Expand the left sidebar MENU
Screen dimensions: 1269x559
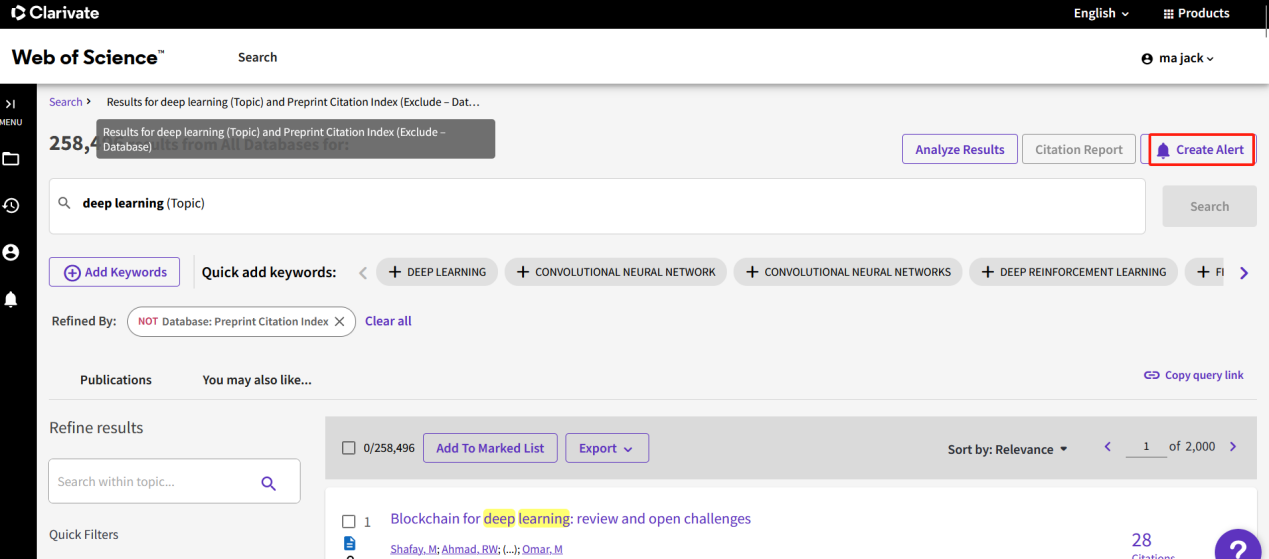(x=11, y=111)
